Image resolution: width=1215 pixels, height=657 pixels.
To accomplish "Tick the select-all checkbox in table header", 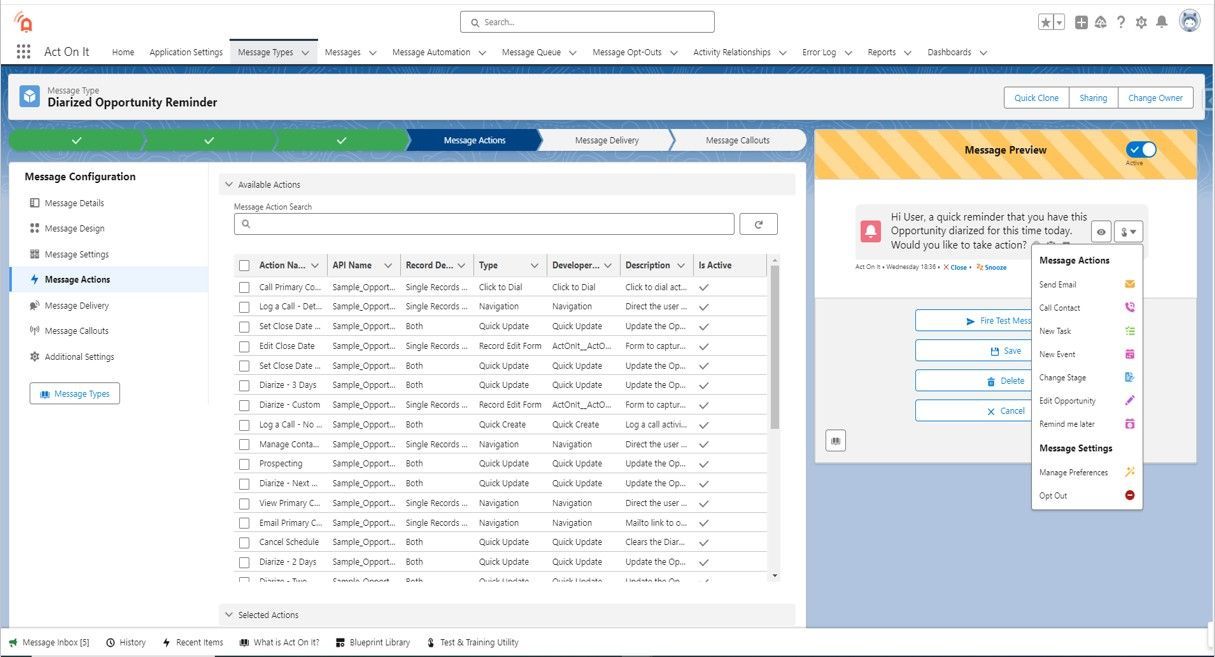I will coord(244,266).
